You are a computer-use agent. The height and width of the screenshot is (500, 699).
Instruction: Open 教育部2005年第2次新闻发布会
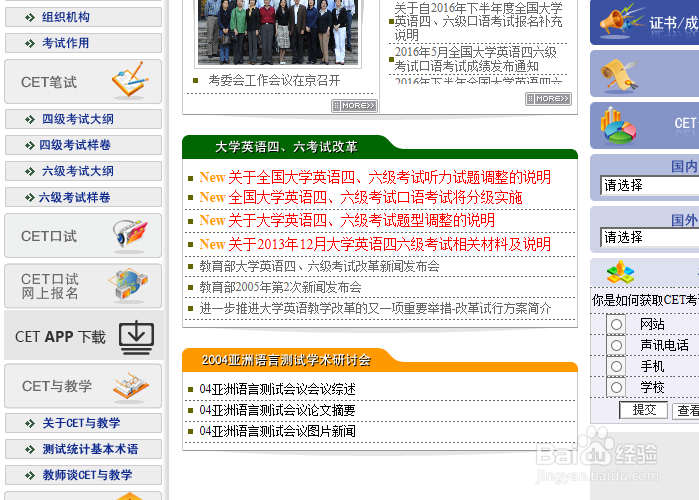[280, 287]
